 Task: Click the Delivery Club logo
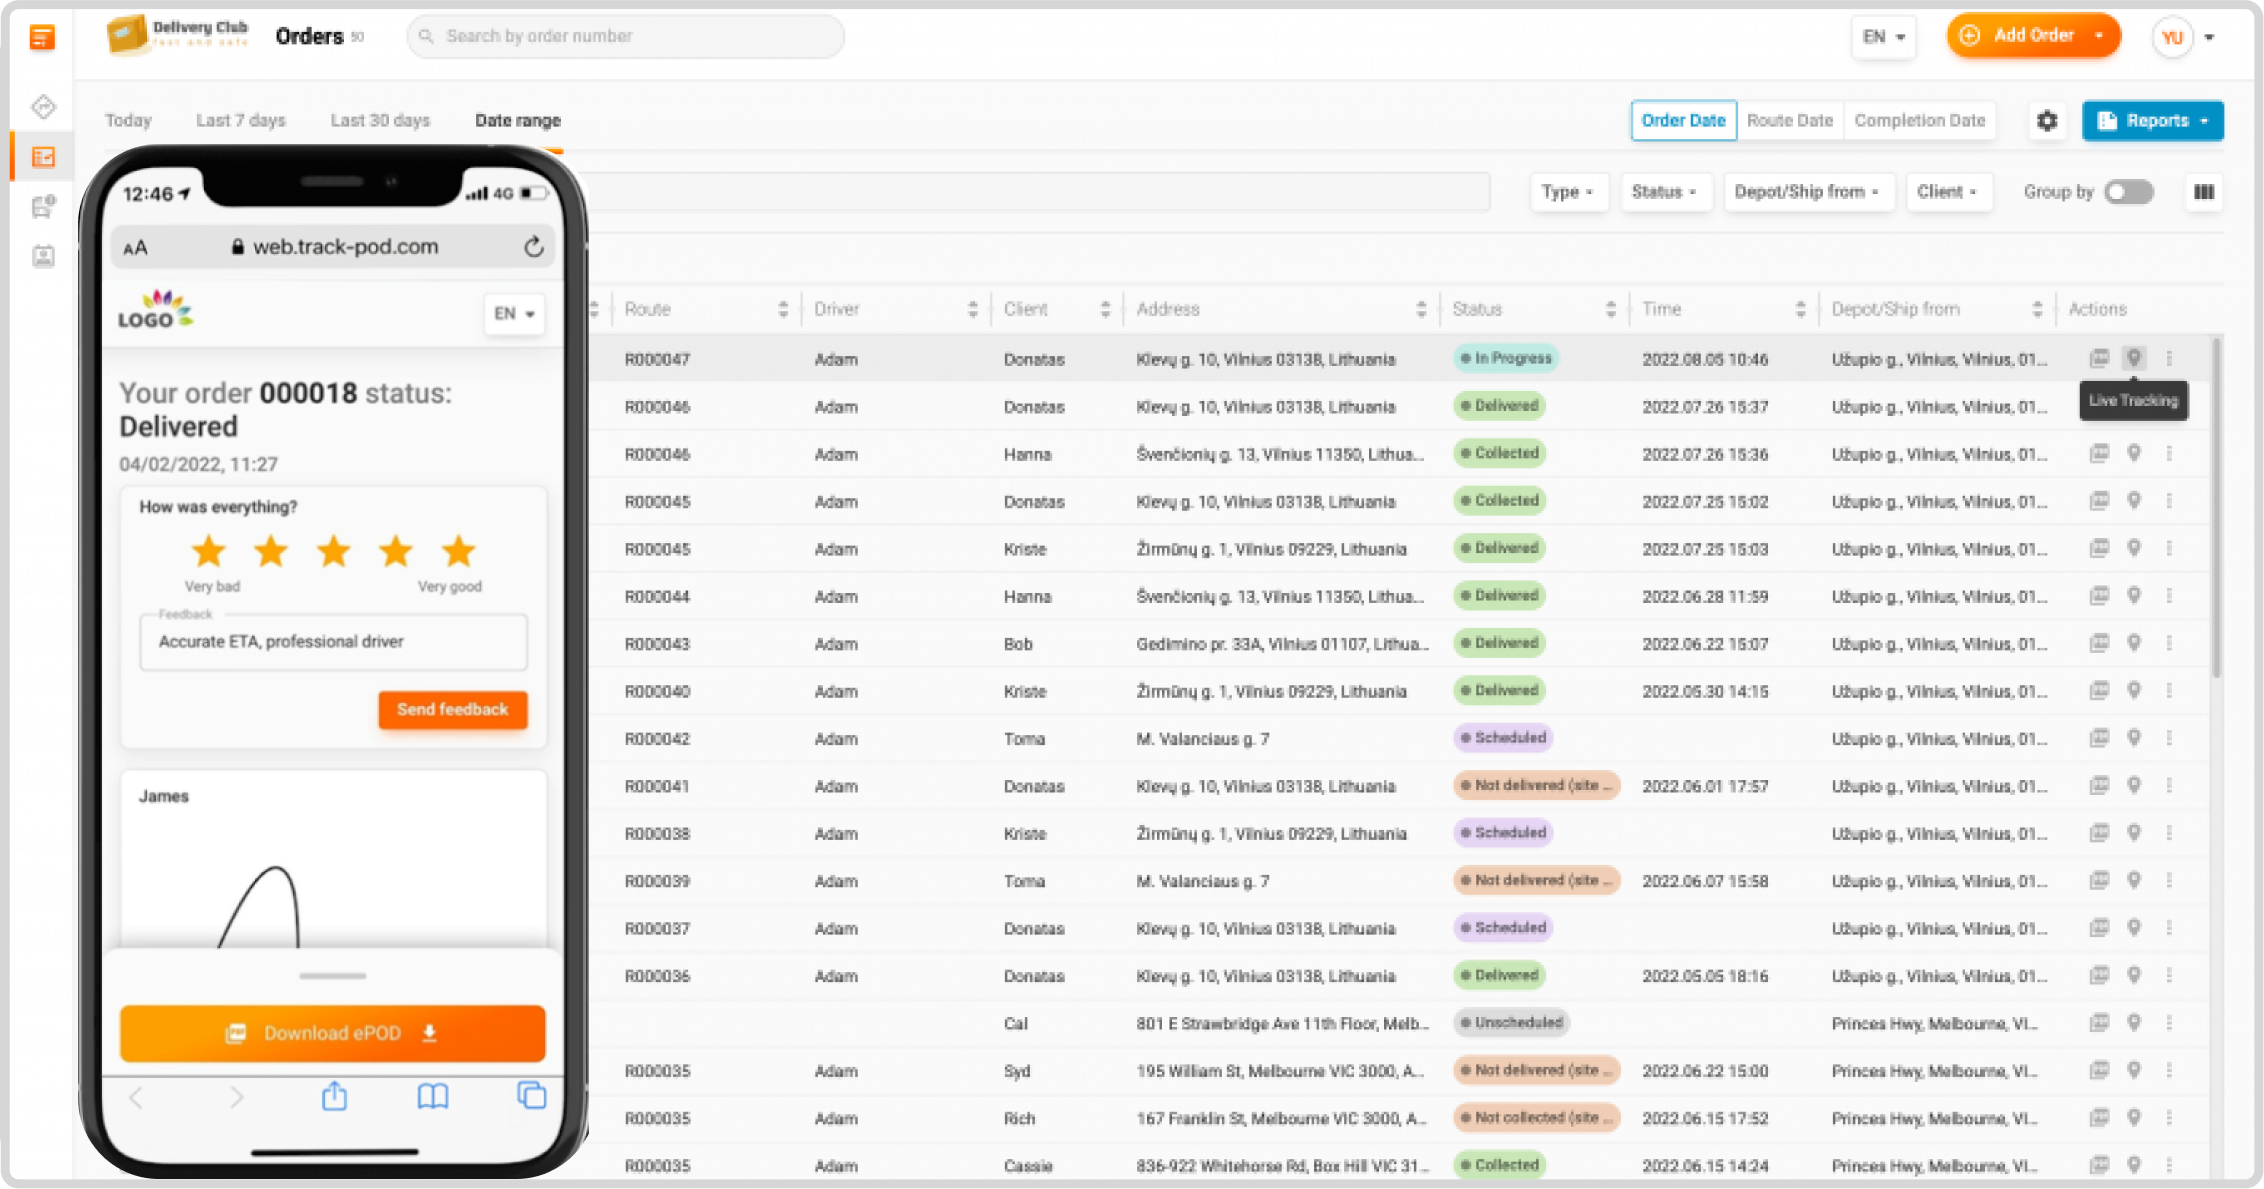(178, 34)
